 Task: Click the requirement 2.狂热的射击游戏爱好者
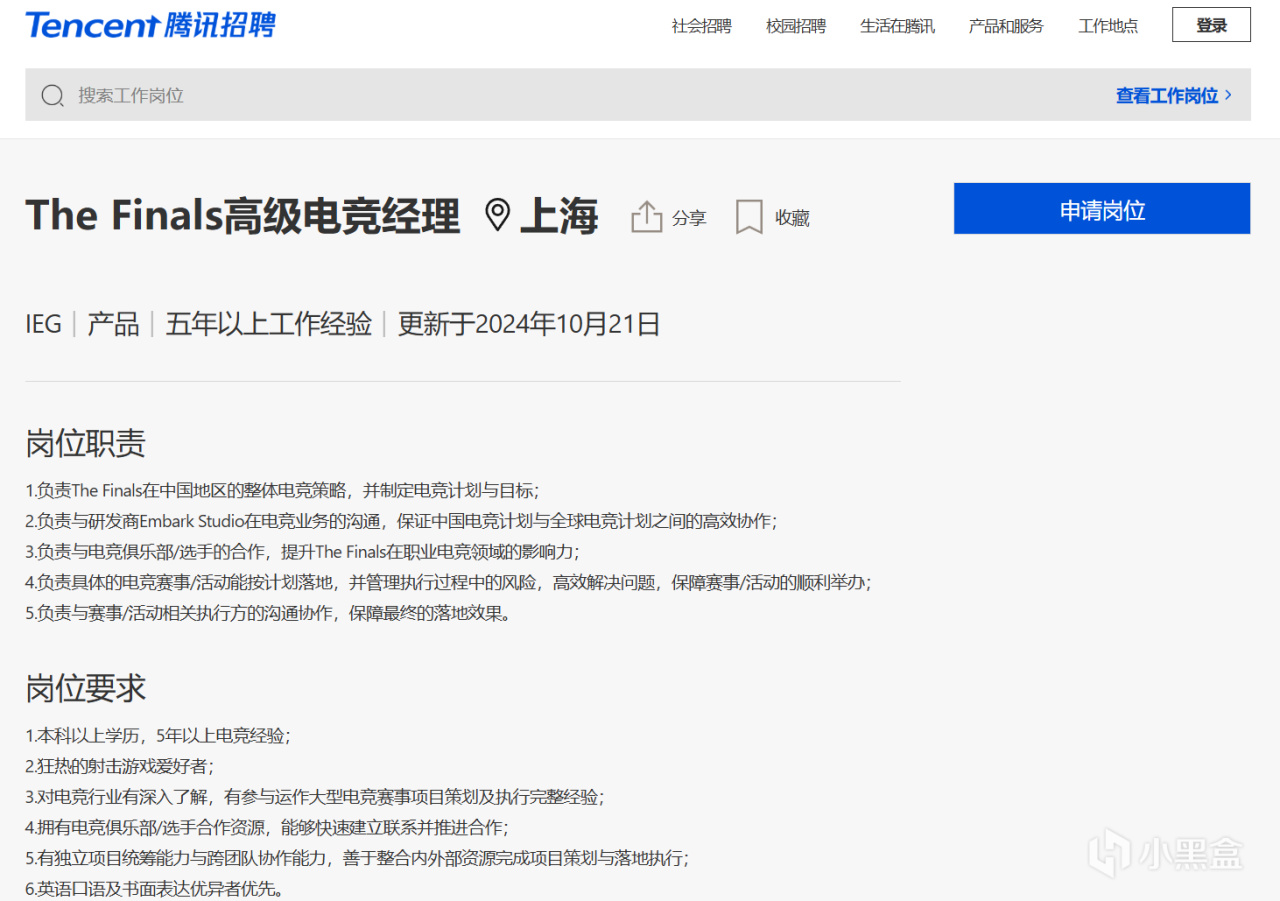119,766
